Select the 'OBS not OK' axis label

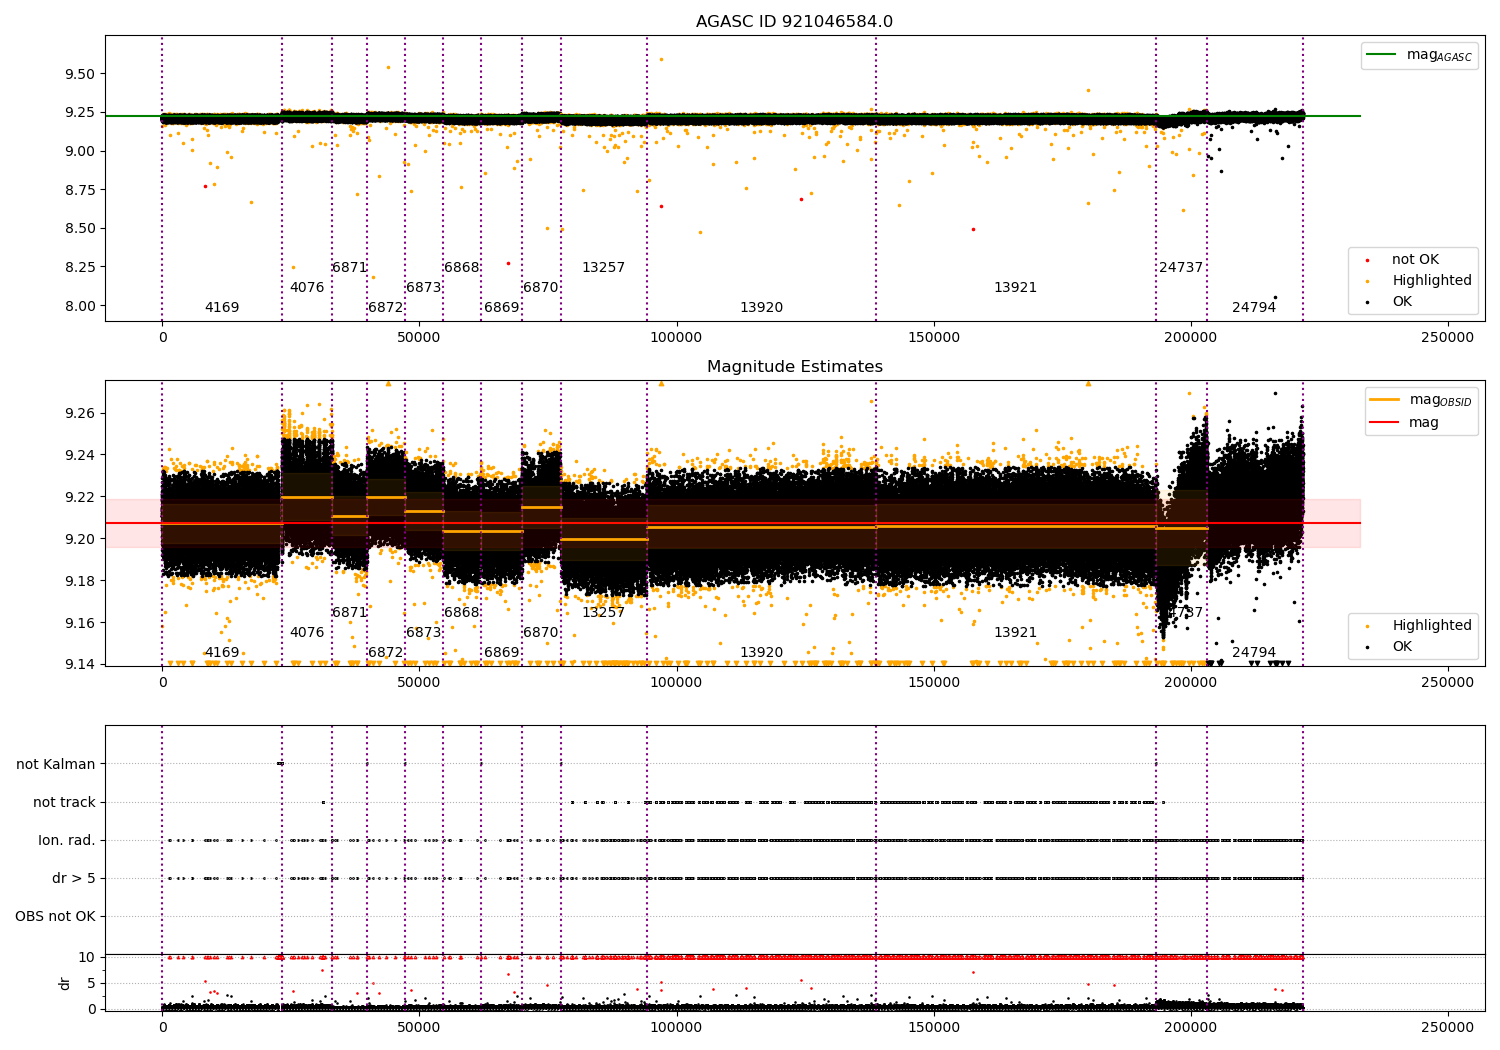pos(55,916)
